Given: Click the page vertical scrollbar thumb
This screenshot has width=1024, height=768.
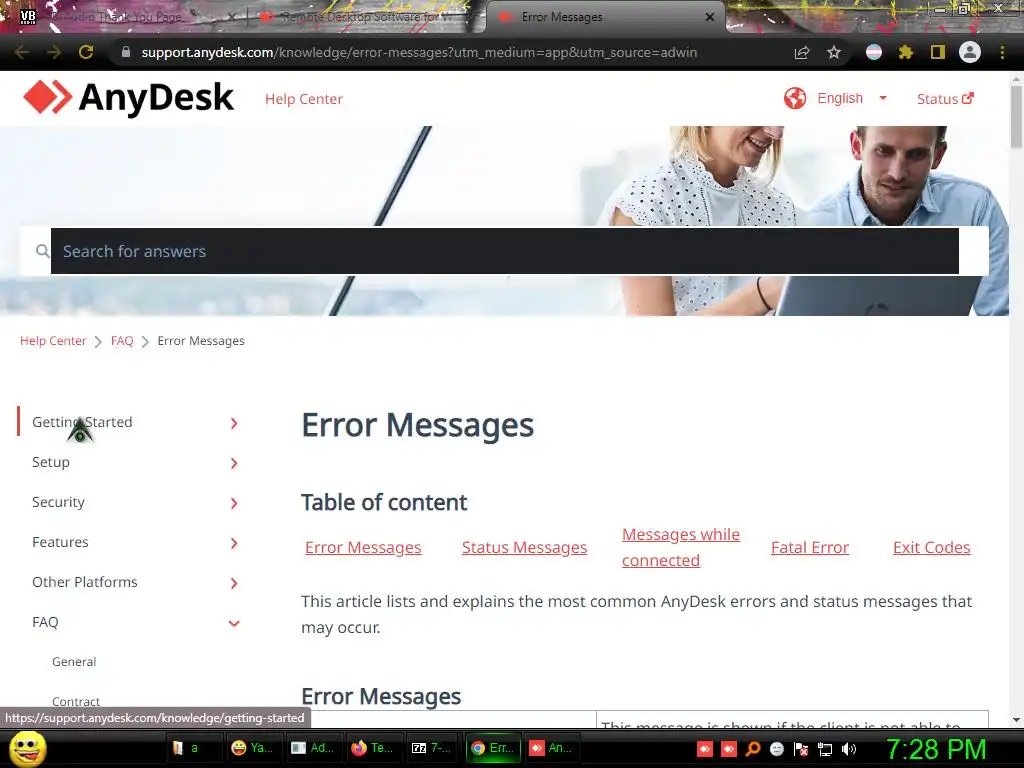Looking at the screenshot, I should pos(1016,116).
